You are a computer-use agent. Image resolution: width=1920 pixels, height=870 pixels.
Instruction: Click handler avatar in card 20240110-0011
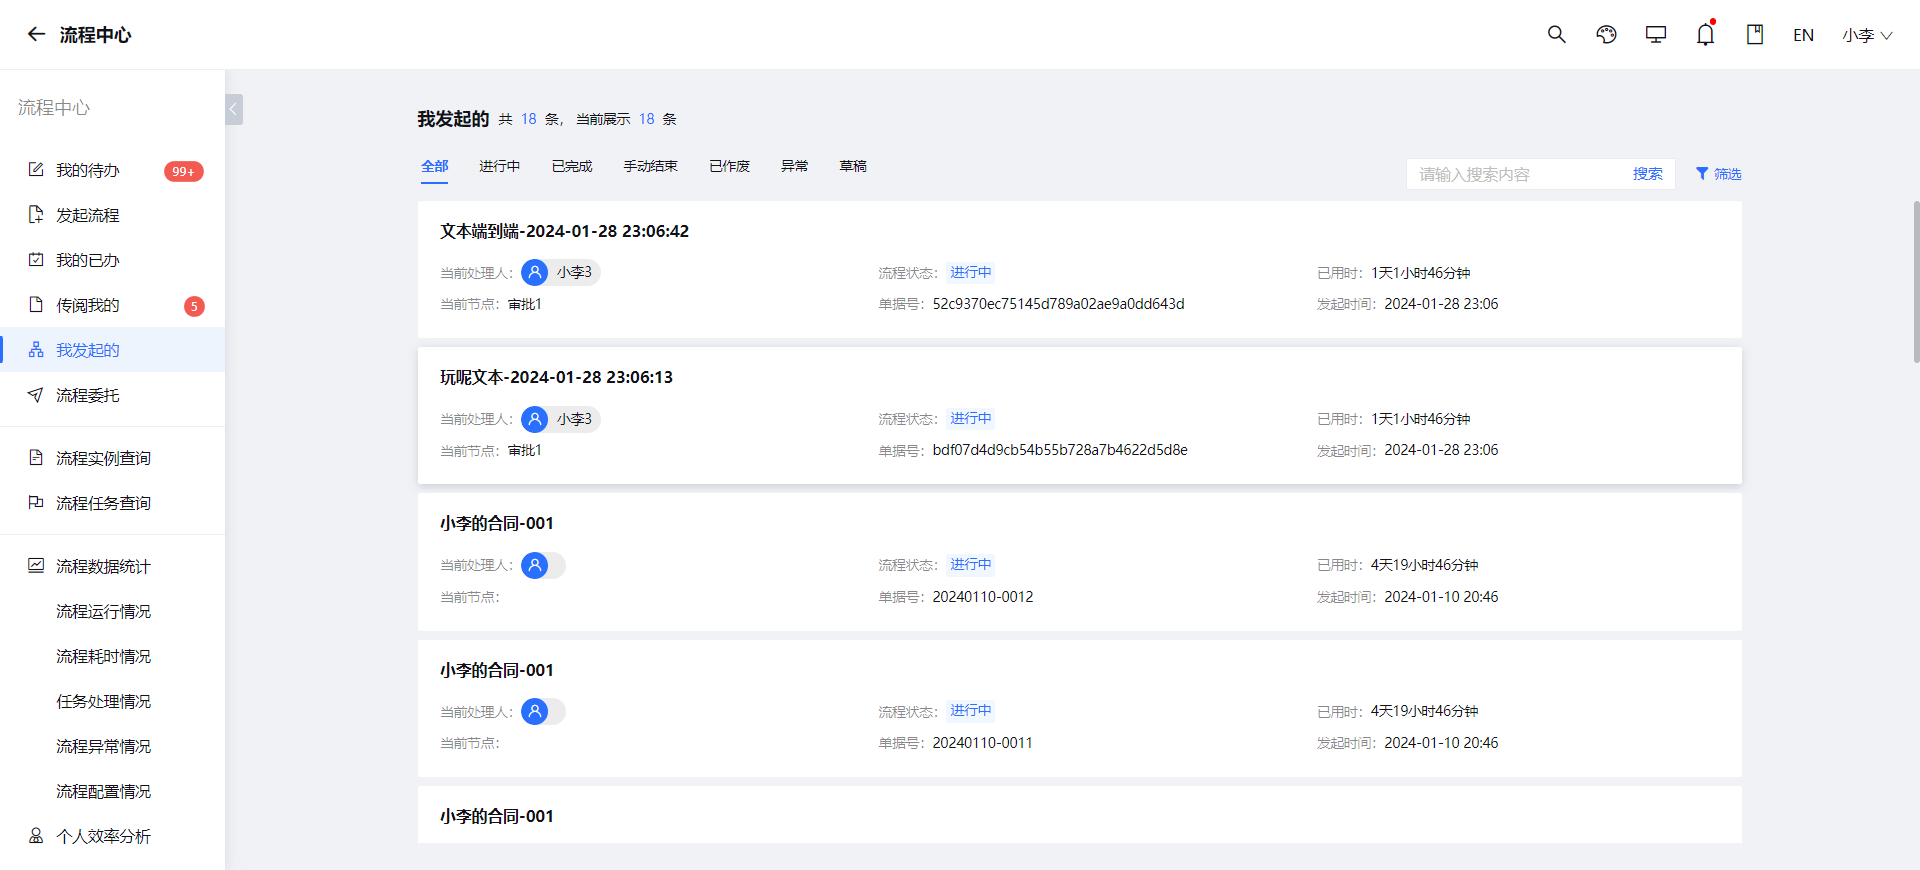pyautogui.click(x=535, y=711)
